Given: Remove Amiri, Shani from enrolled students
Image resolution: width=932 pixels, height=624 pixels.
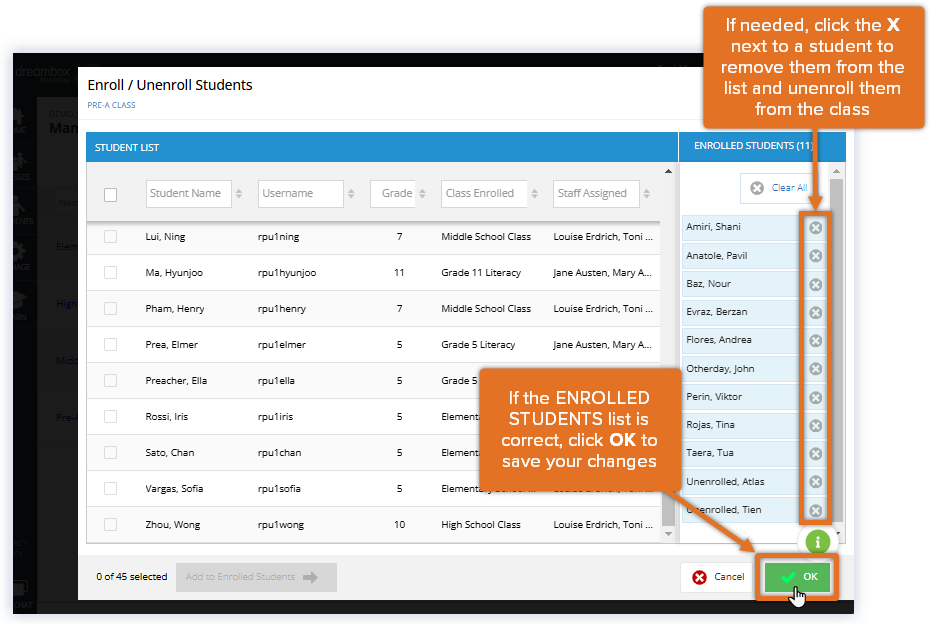Looking at the screenshot, I should coord(816,228).
